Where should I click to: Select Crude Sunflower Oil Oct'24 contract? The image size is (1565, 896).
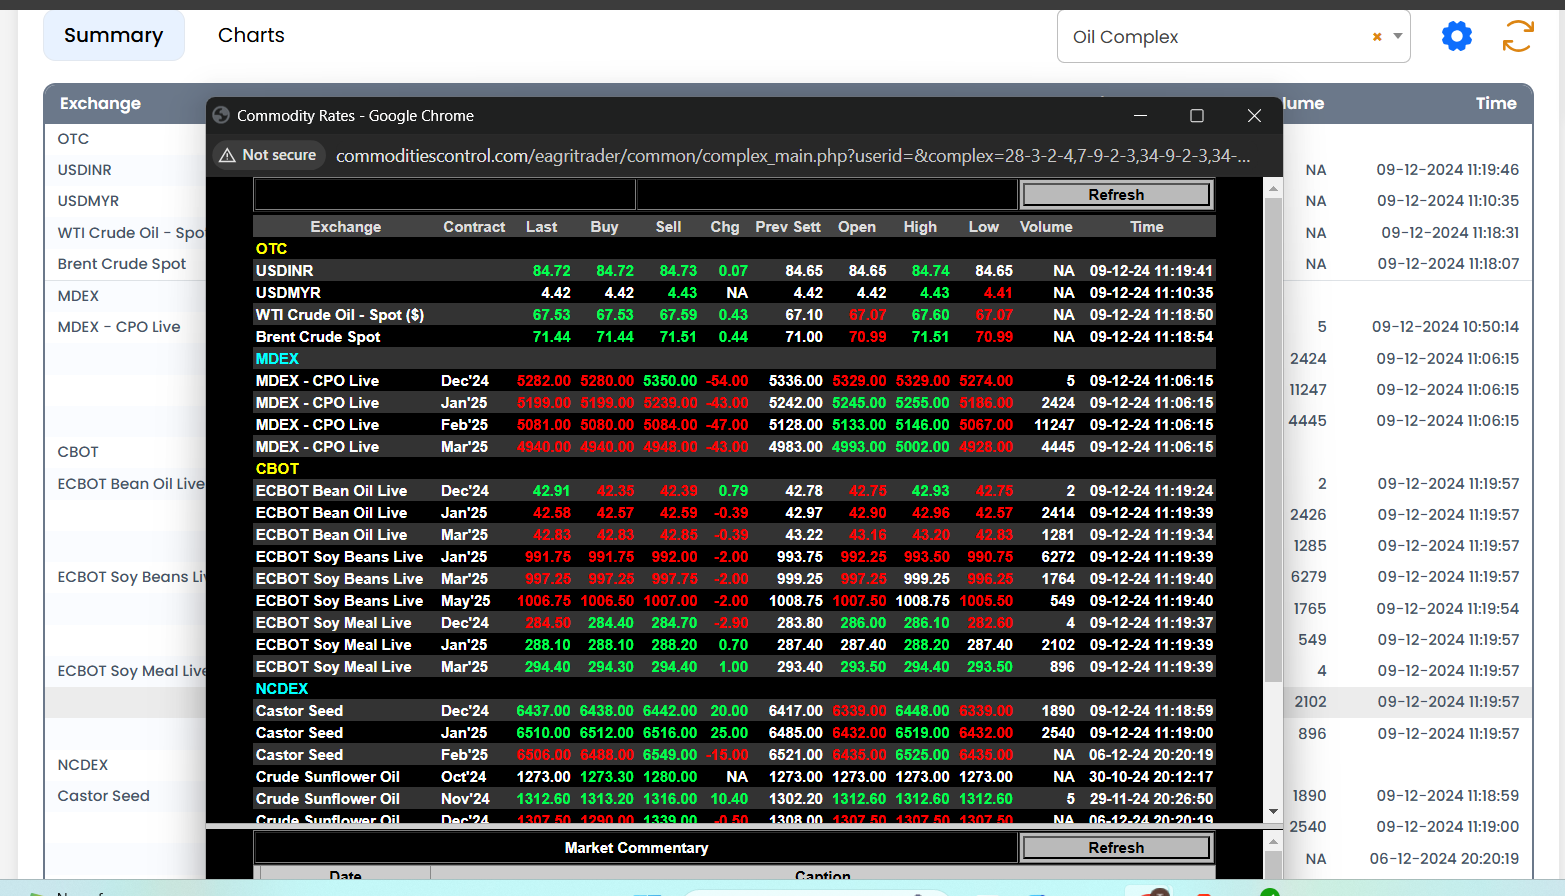click(734, 777)
